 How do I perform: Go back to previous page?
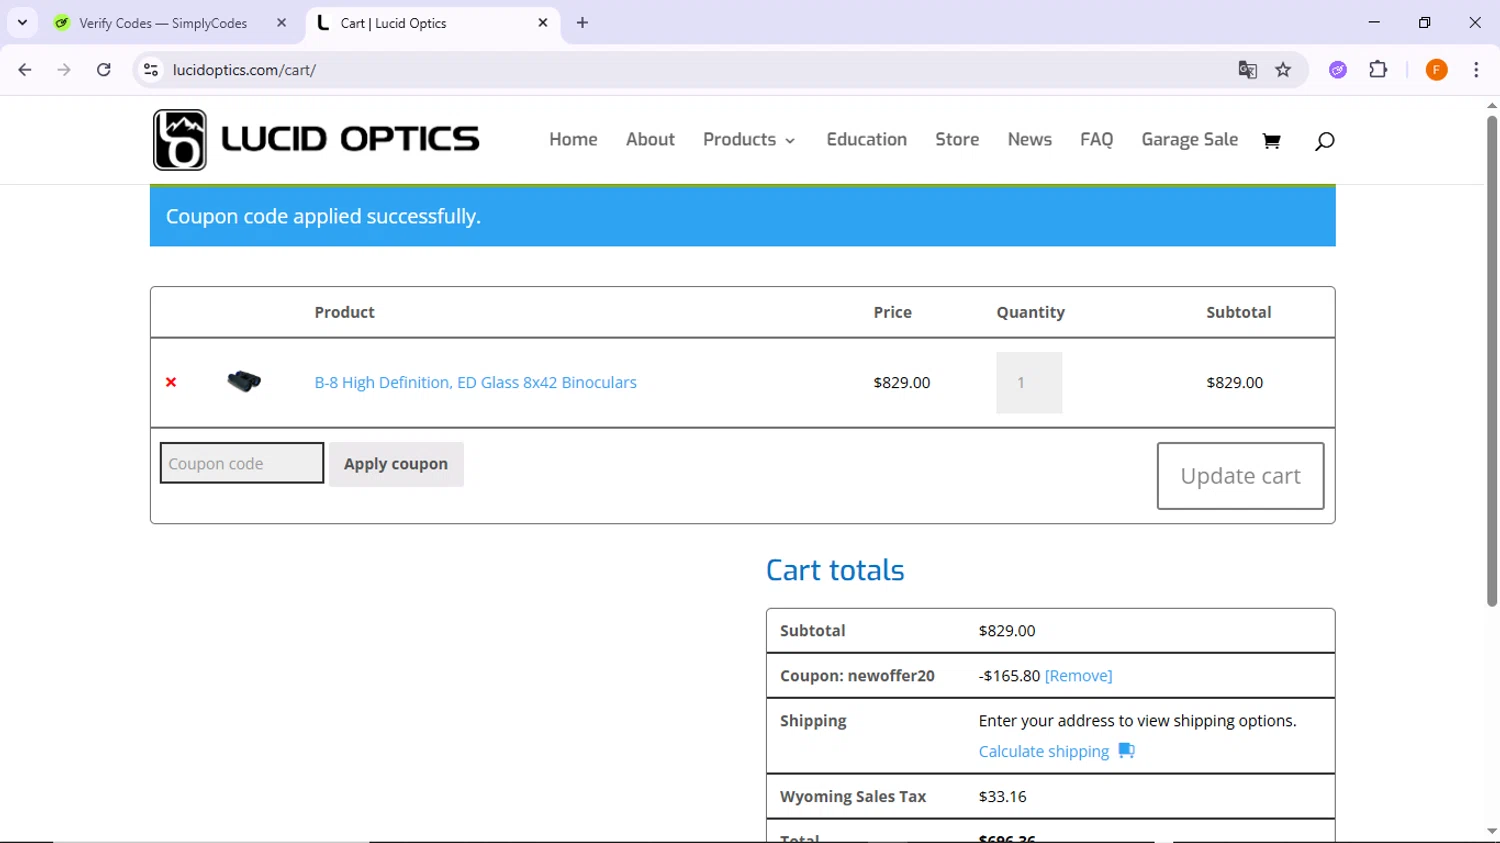tap(25, 70)
